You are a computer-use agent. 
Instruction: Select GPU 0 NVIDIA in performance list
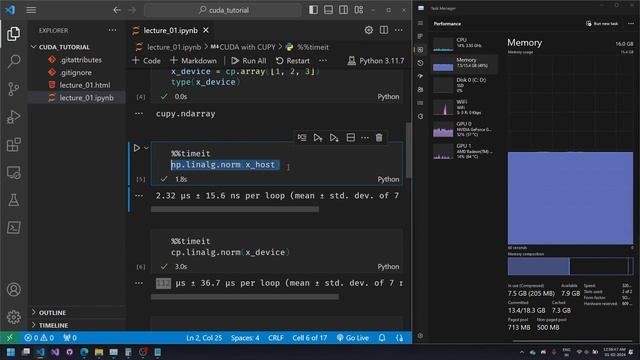tap(465, 129)
